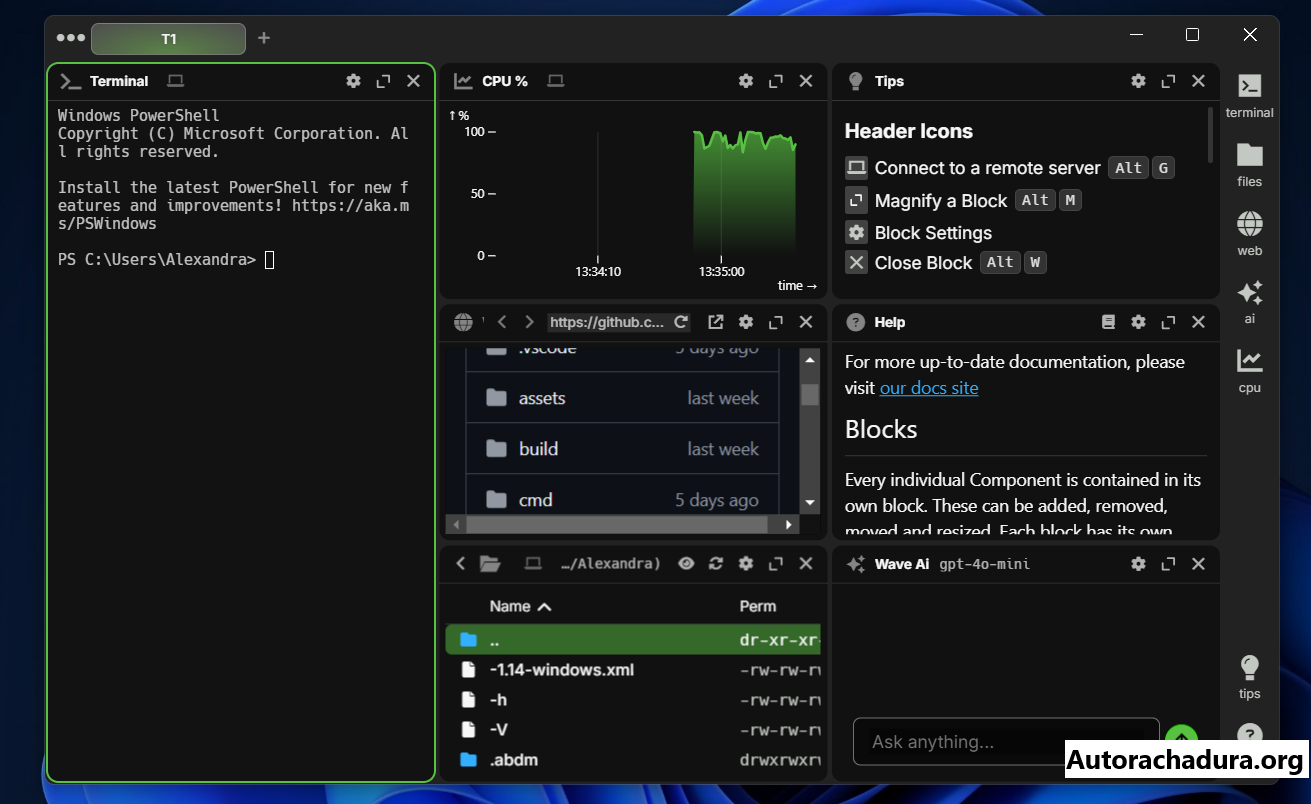
Task: Click the Perm column header
Action: 758,606
